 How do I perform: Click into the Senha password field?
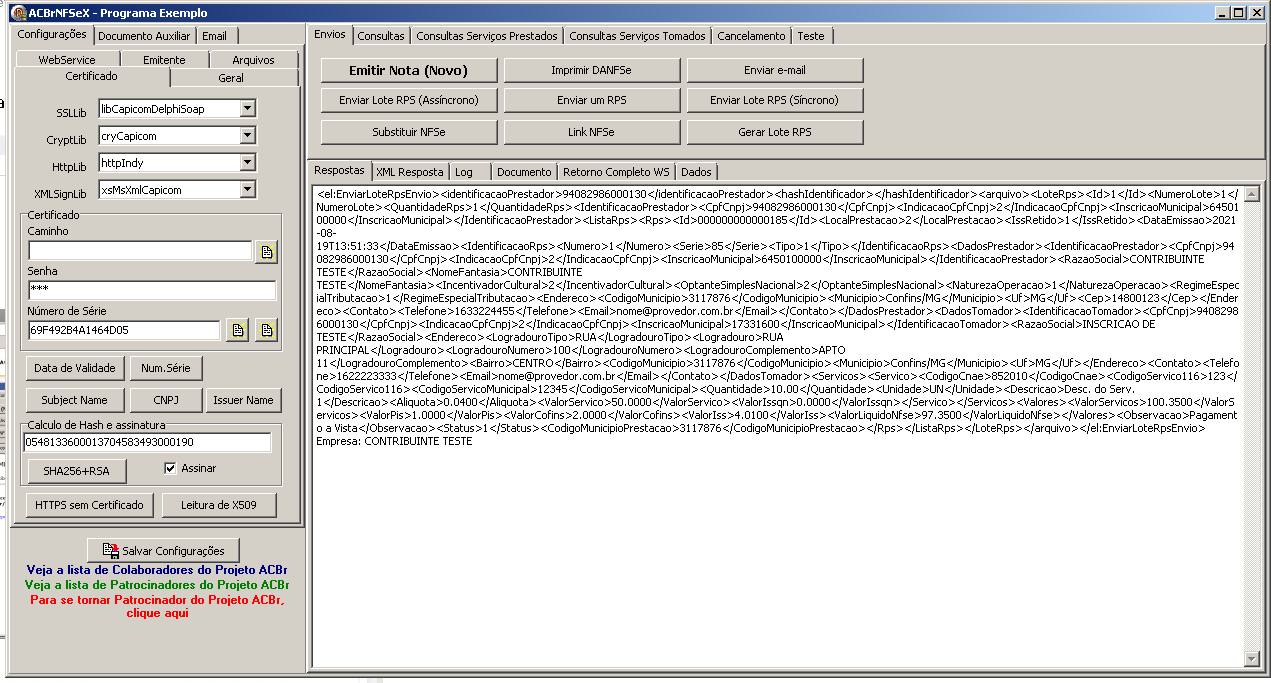(152, 290)
